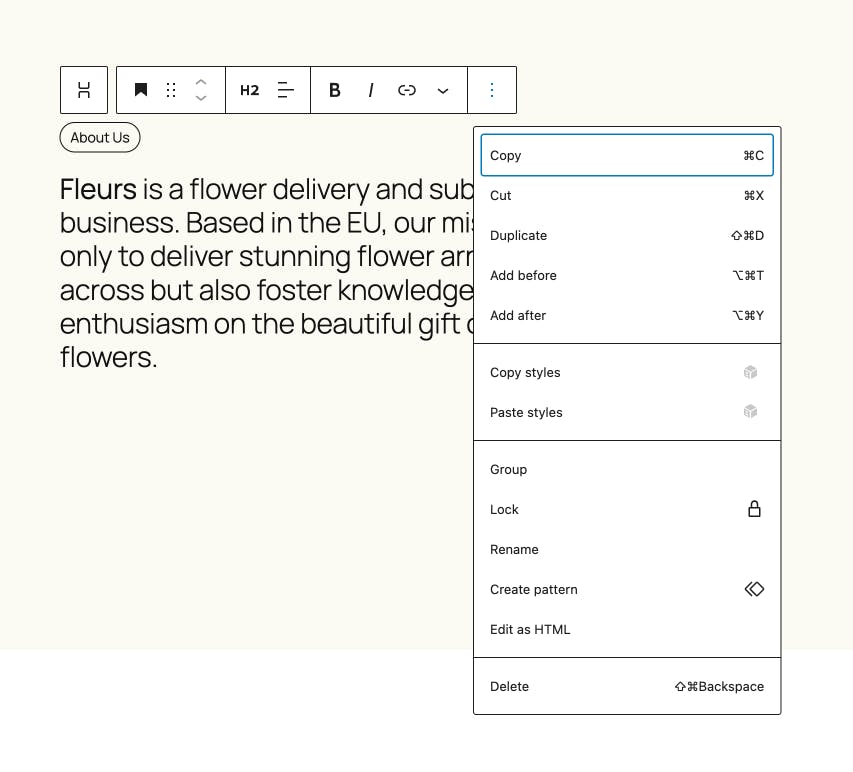
Task: Choose Edit as HTML
Action: (627, 629)
